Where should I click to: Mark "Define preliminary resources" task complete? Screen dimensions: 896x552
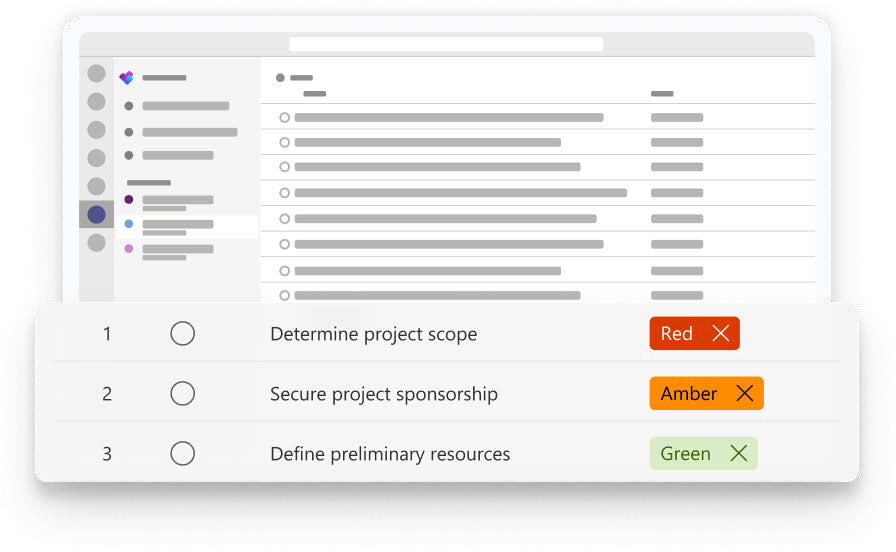click(182, 454)
